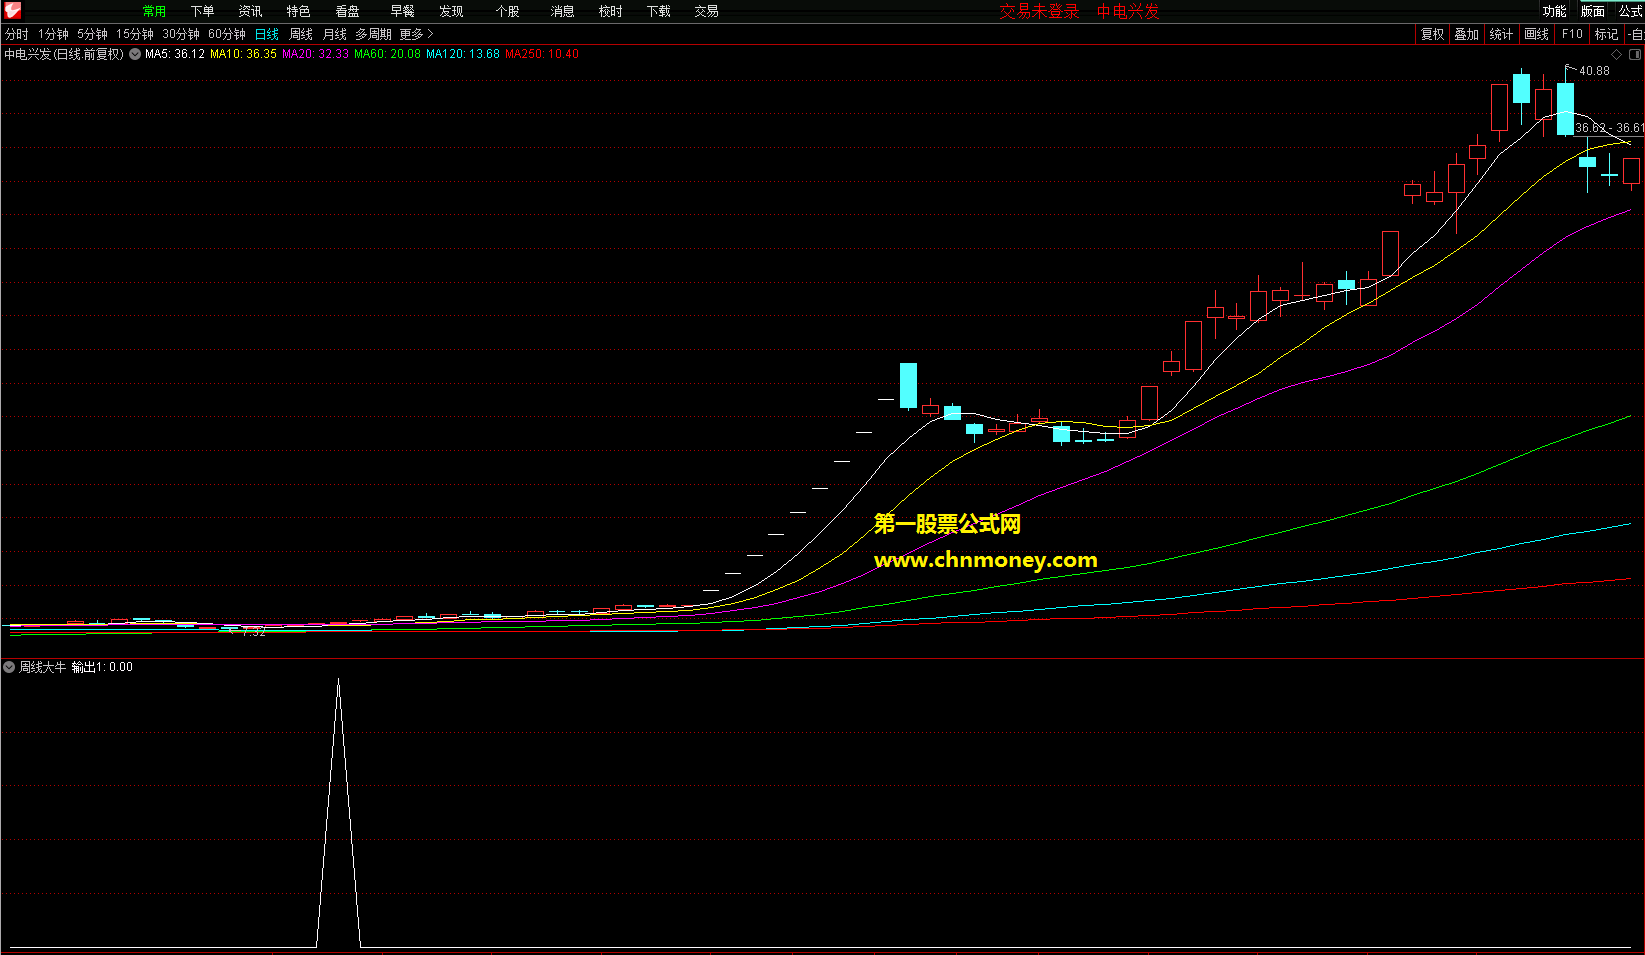1645x955 pixels.
Task: Open the 多周期 multi-period view
Action: (x=373, y=34)
